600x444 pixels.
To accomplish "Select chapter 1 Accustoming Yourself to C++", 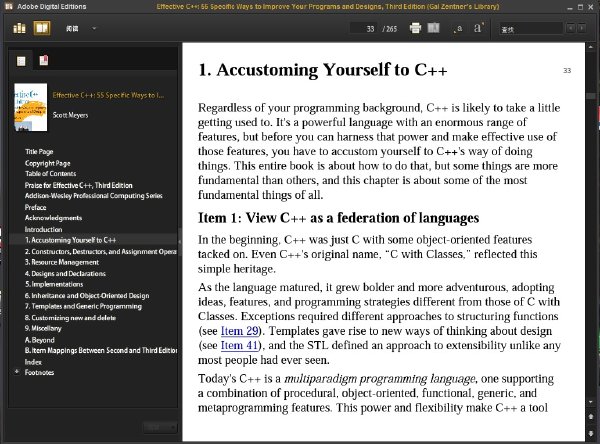I will pos(70,240).
